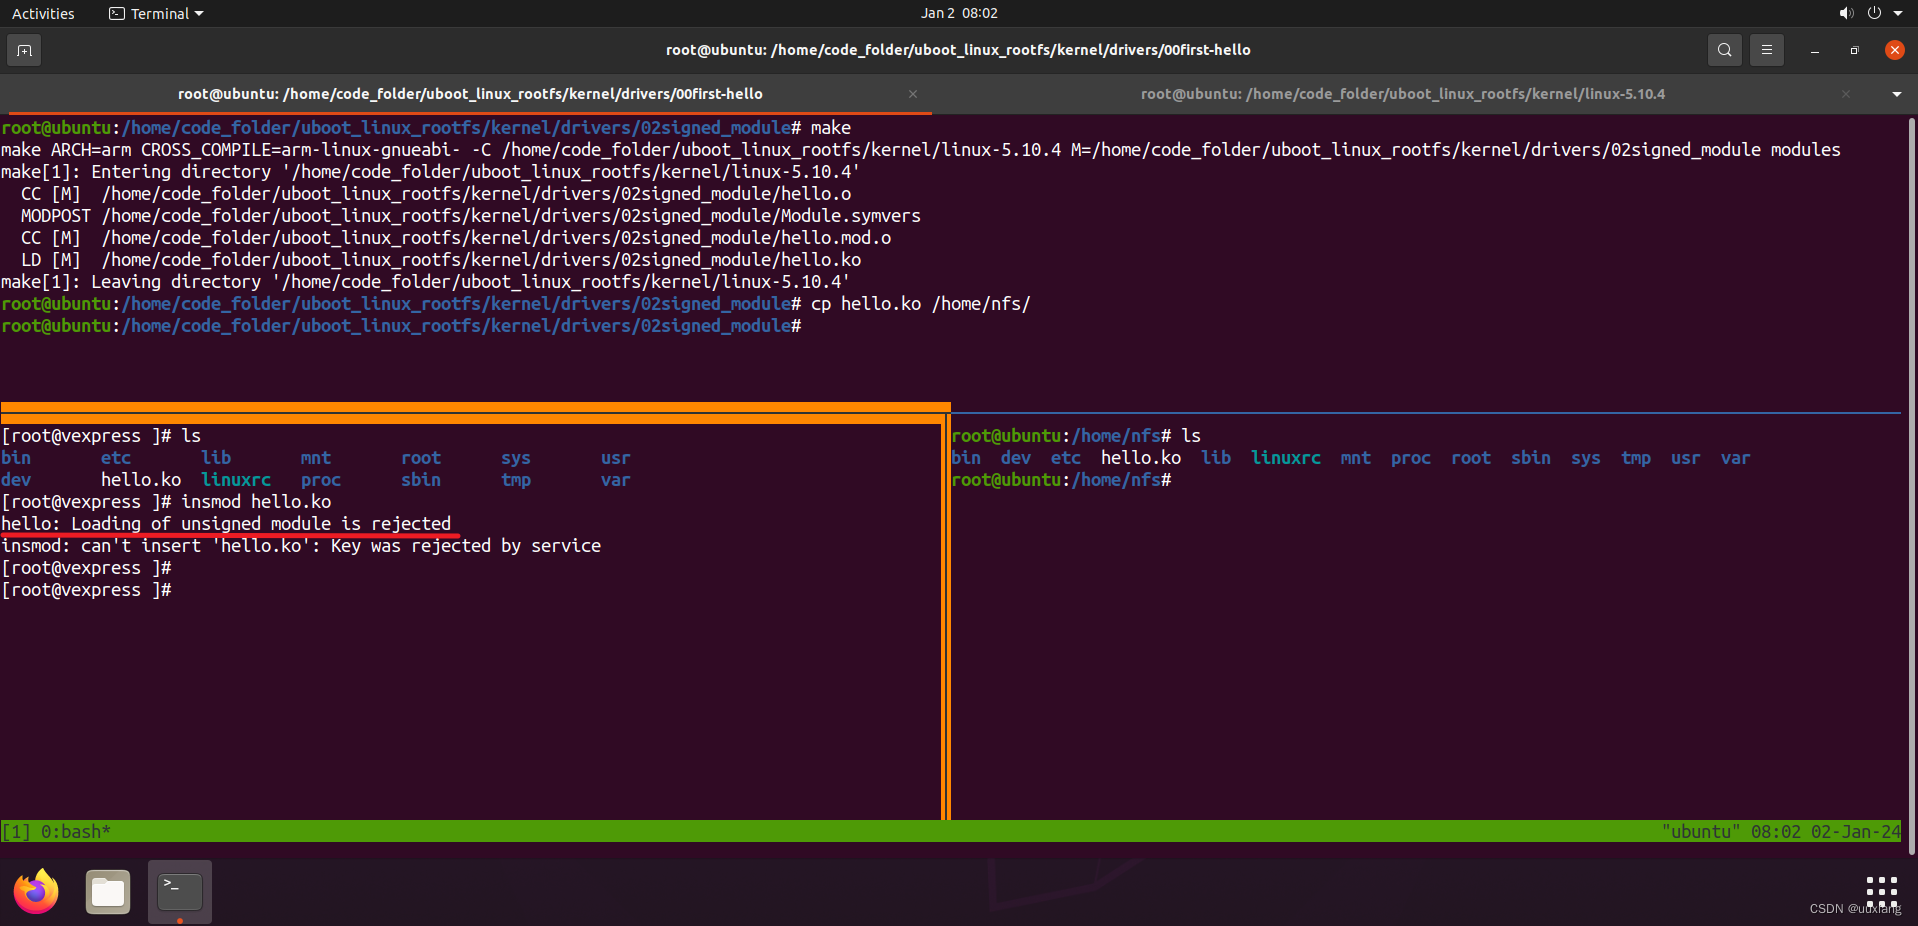Click the window title bar path text

point(958,50)
